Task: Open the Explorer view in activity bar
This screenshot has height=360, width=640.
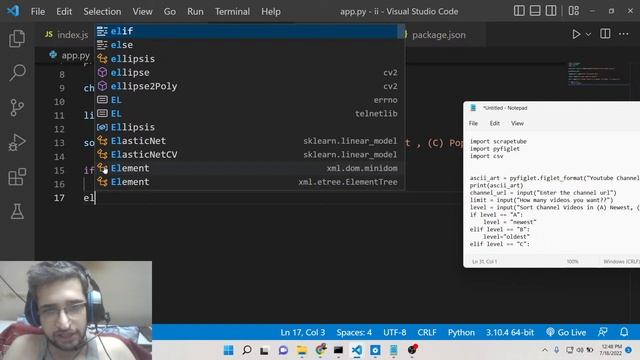Action: coord(17,38)
